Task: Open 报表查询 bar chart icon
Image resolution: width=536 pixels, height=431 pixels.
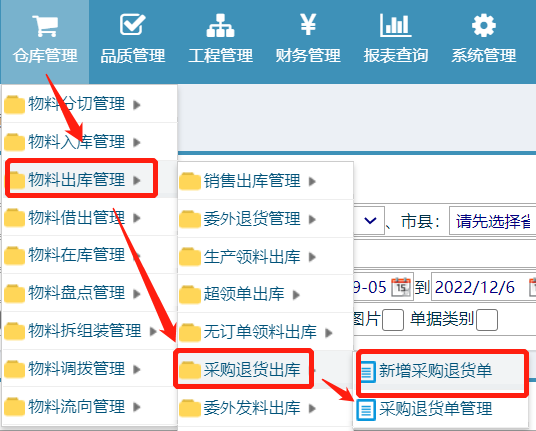Action: 396,25
